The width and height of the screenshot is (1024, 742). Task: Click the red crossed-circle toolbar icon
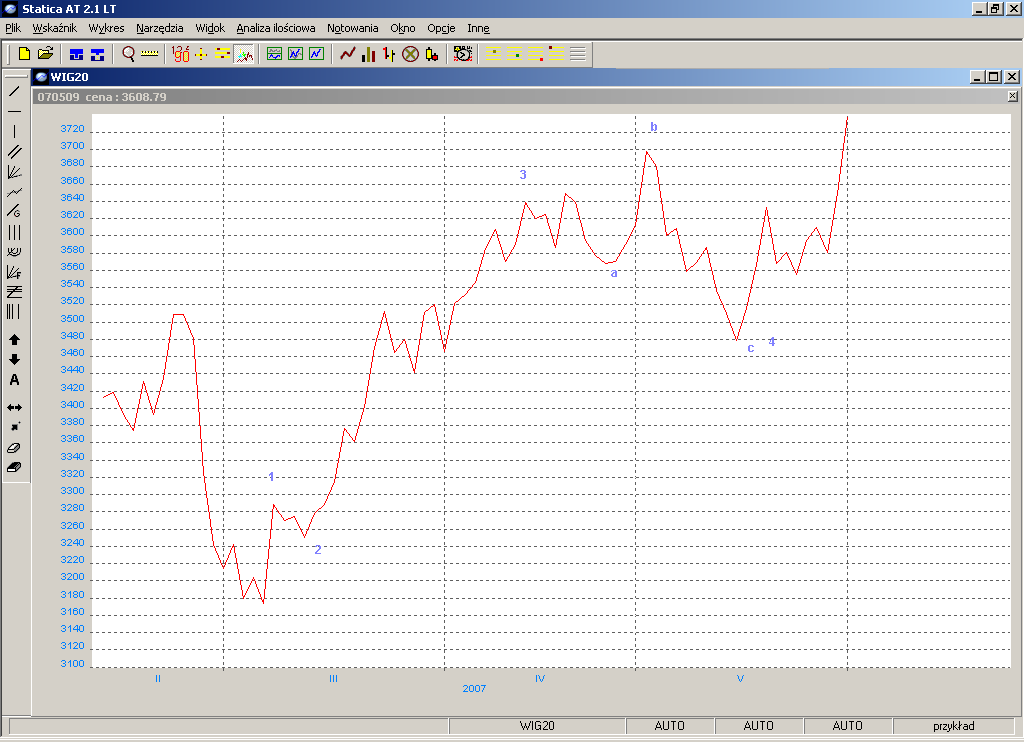[410, 54]
